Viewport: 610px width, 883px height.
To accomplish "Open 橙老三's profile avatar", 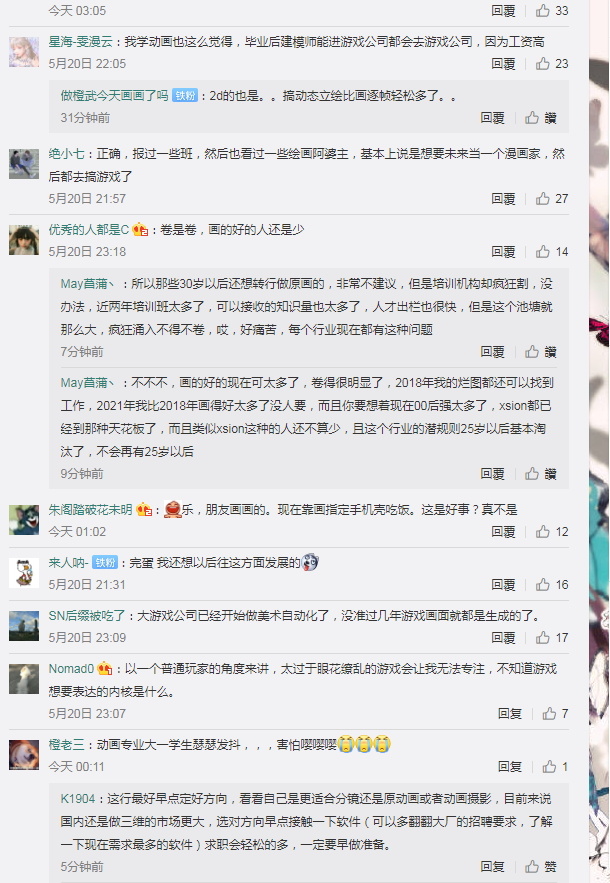I will pyautogui.click(x=24, y=755).
